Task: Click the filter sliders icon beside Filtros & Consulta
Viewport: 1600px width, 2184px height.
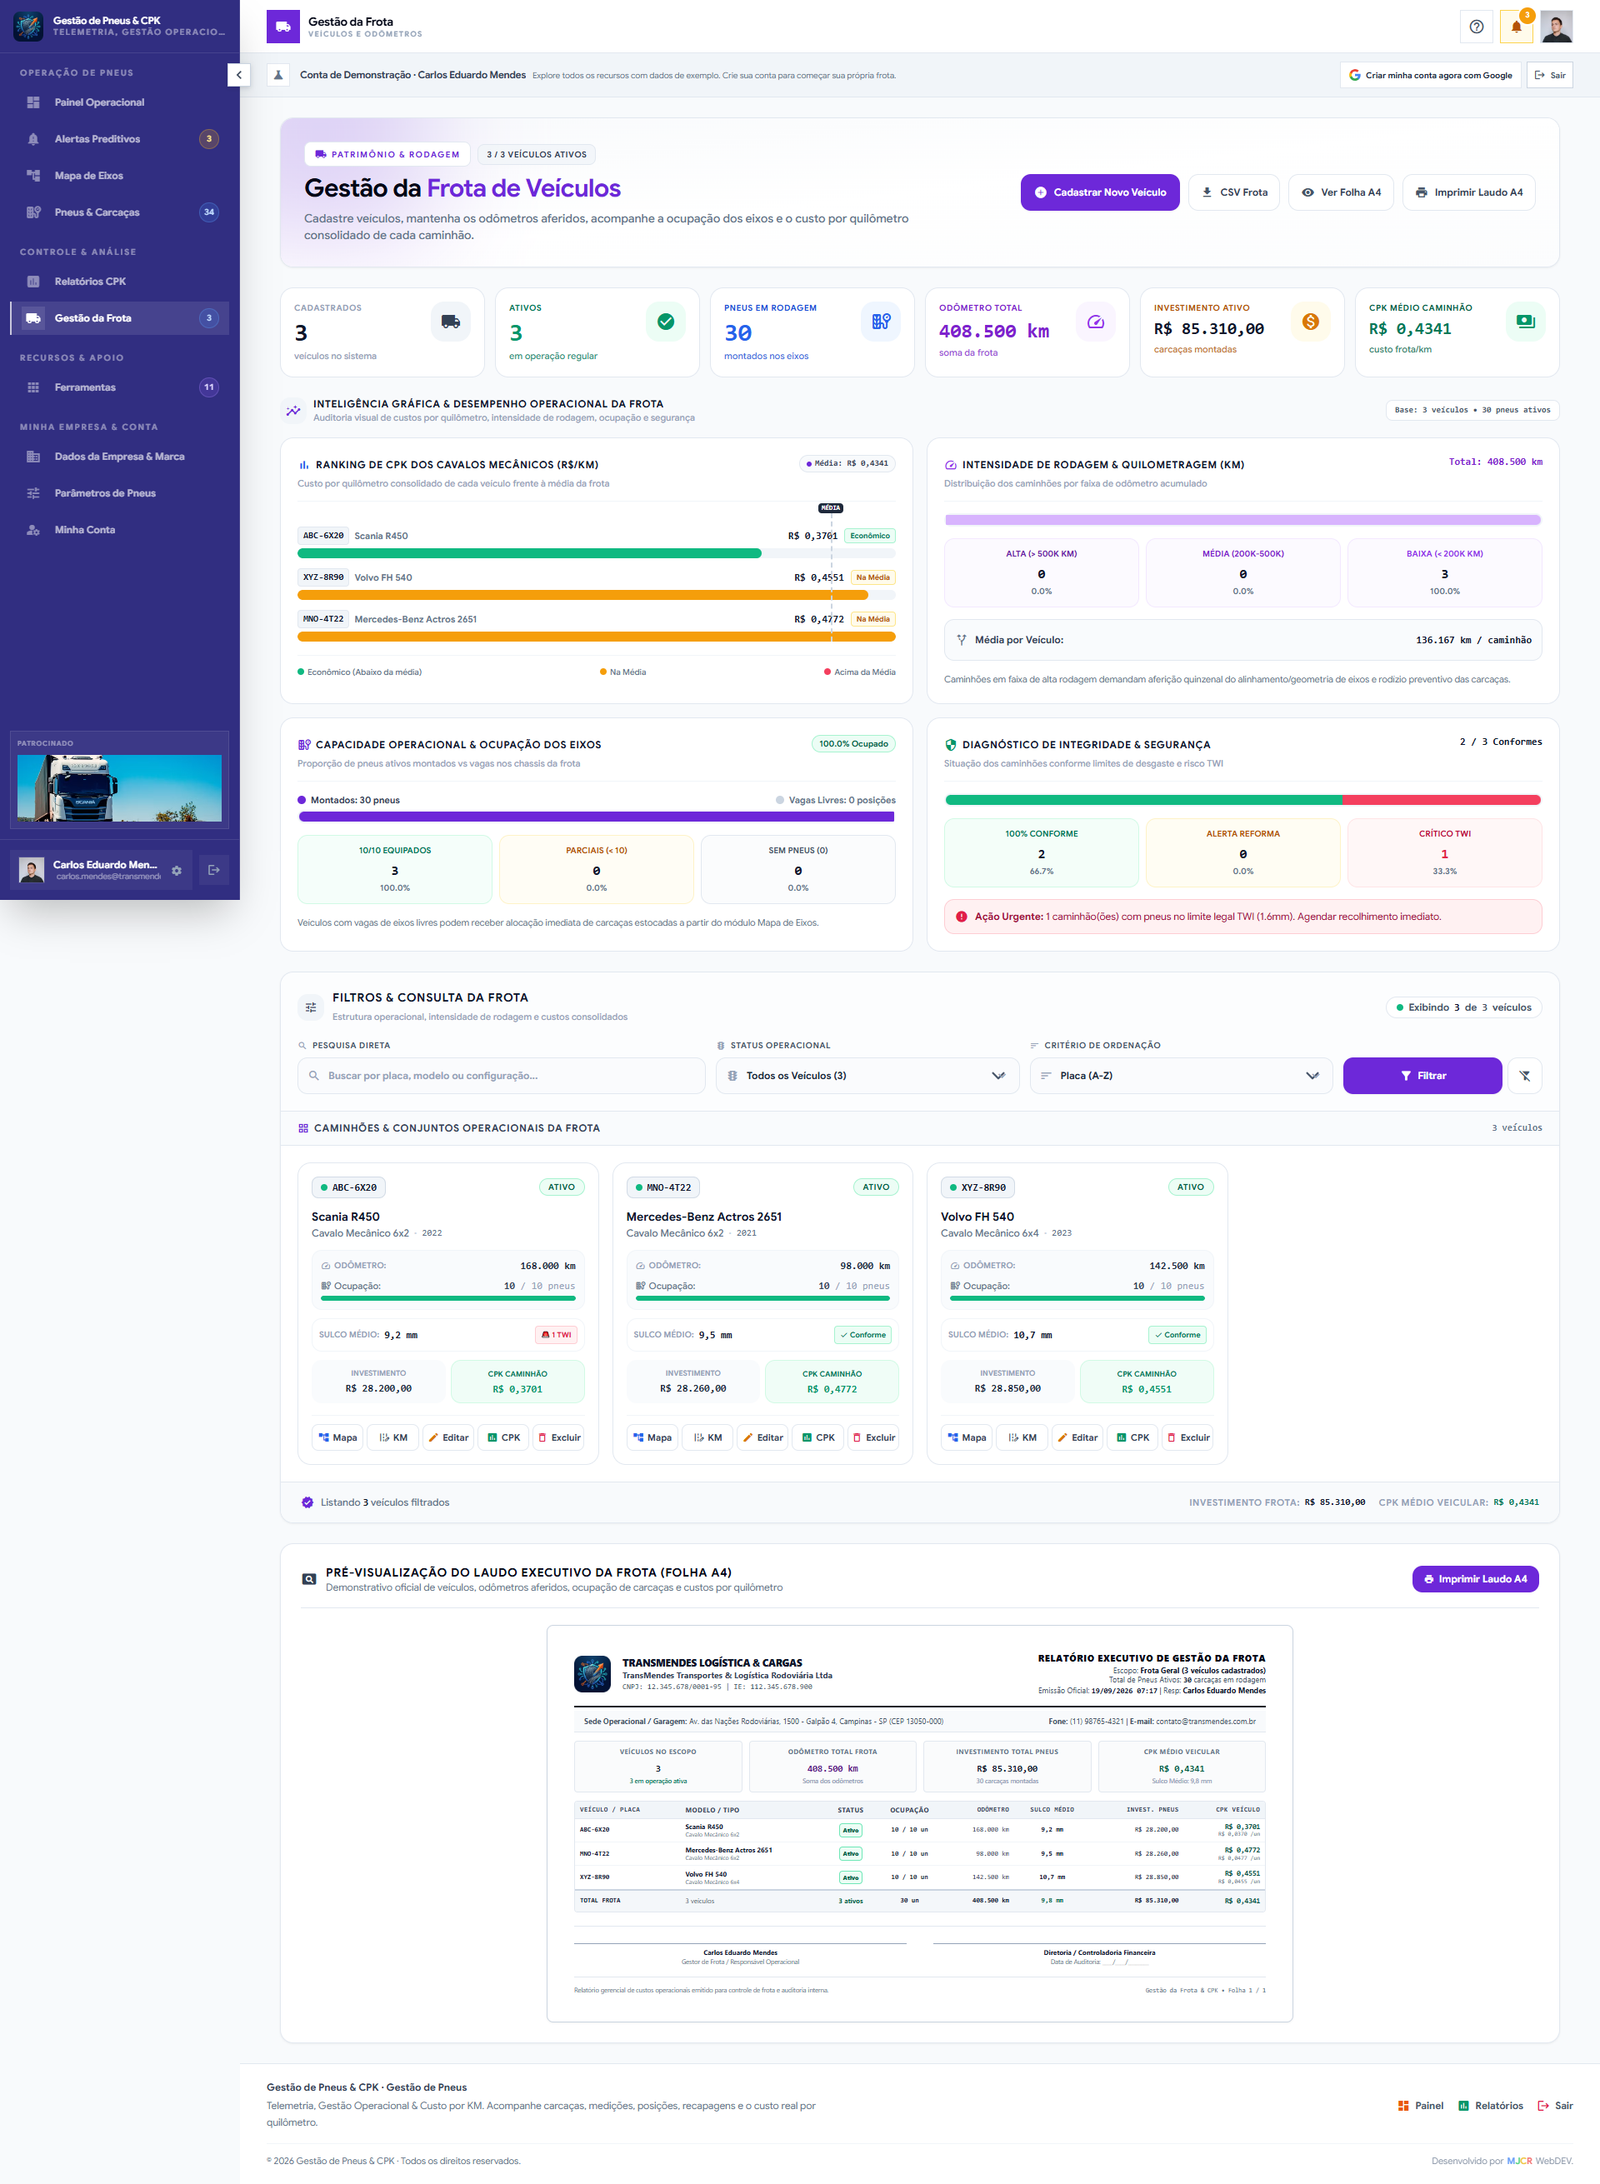Action: pyautogui.click(x=311, y=1007)
